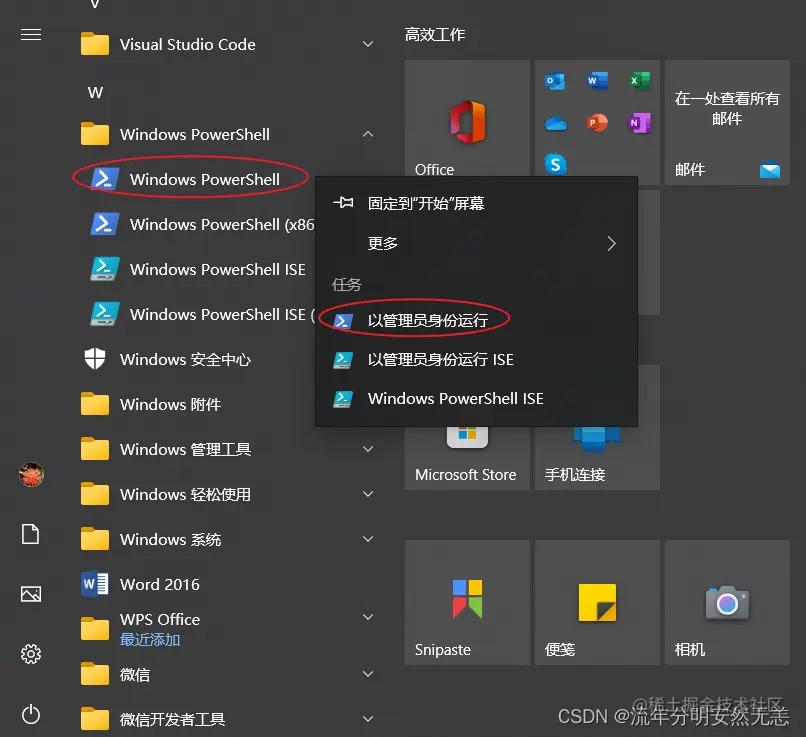Open Documents from the sidebar icon
Screen dimensions: 806x737
(x=30, y=534)
